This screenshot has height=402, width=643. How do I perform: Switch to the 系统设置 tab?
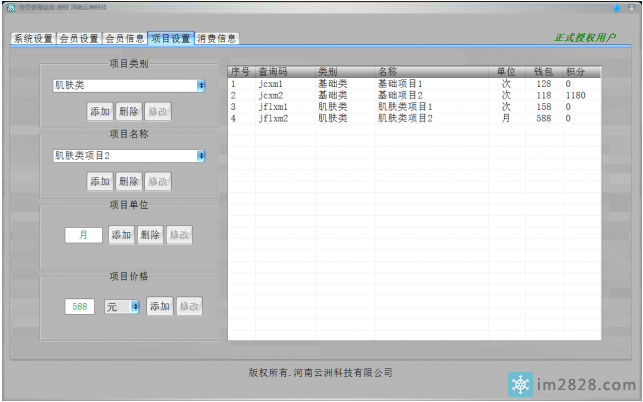tap(33, 39)
